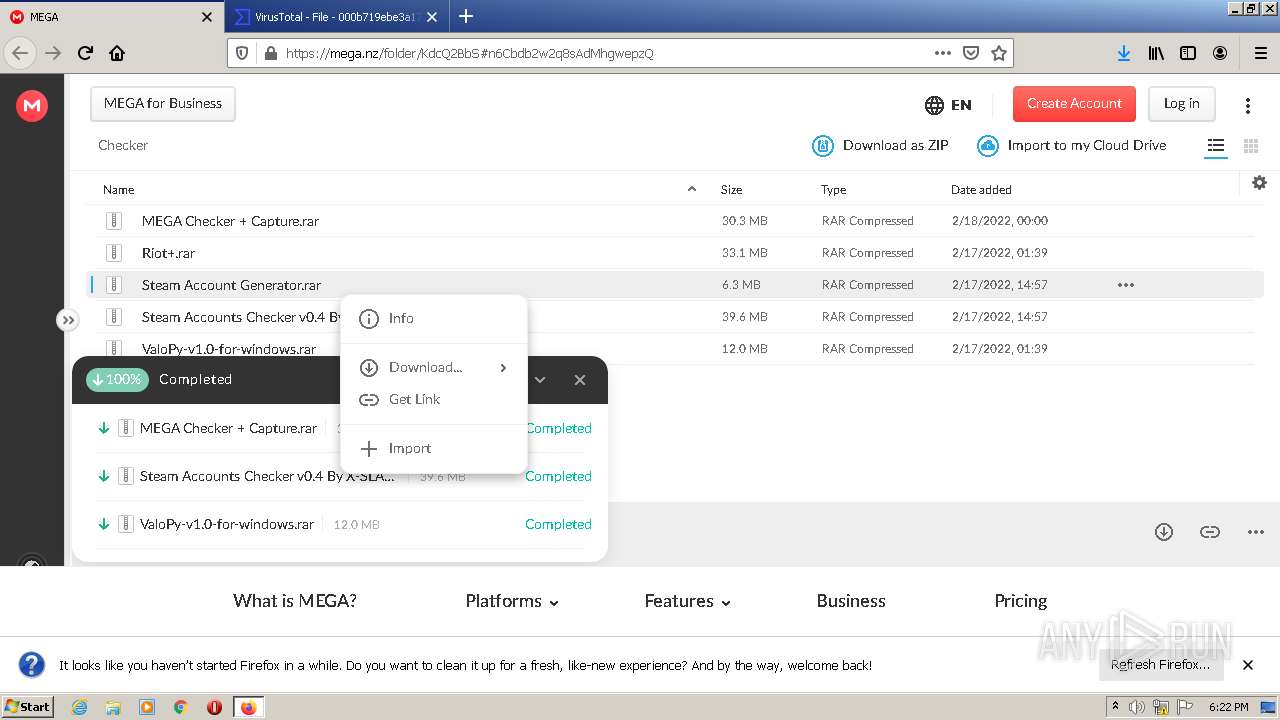1280x720 pixels.
Task: Click the Create Account button
Action: pyautogui.click(x=1074, y=103)
